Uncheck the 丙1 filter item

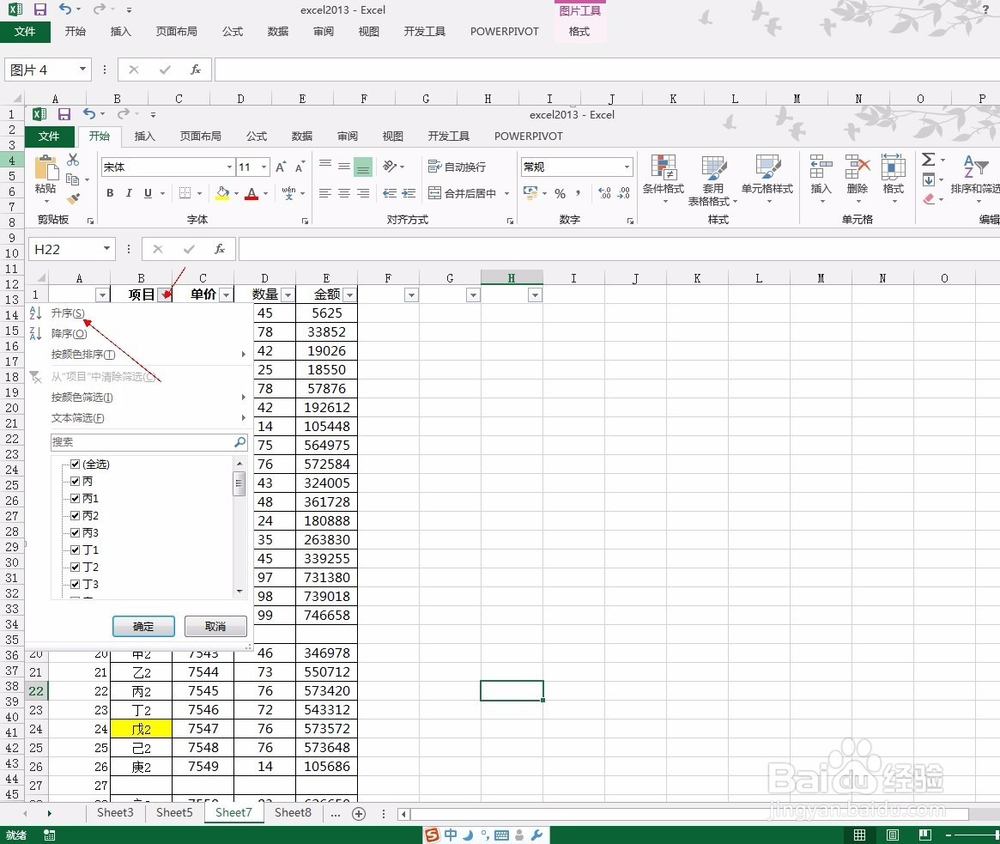pyautogui.click(x=76, y=497)
